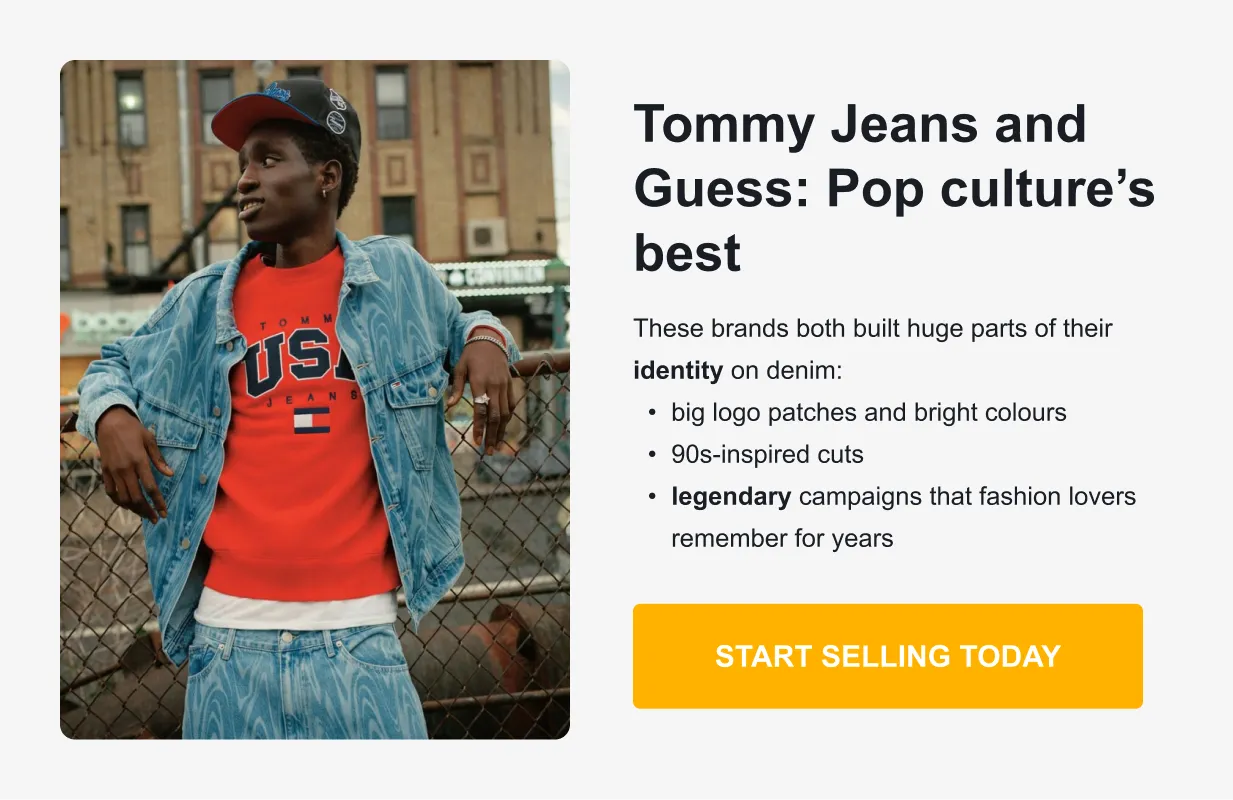The height and width of the screenshot is (800, 1233).
Task: Open the photo of the man in denim
Action: [314, 399]
